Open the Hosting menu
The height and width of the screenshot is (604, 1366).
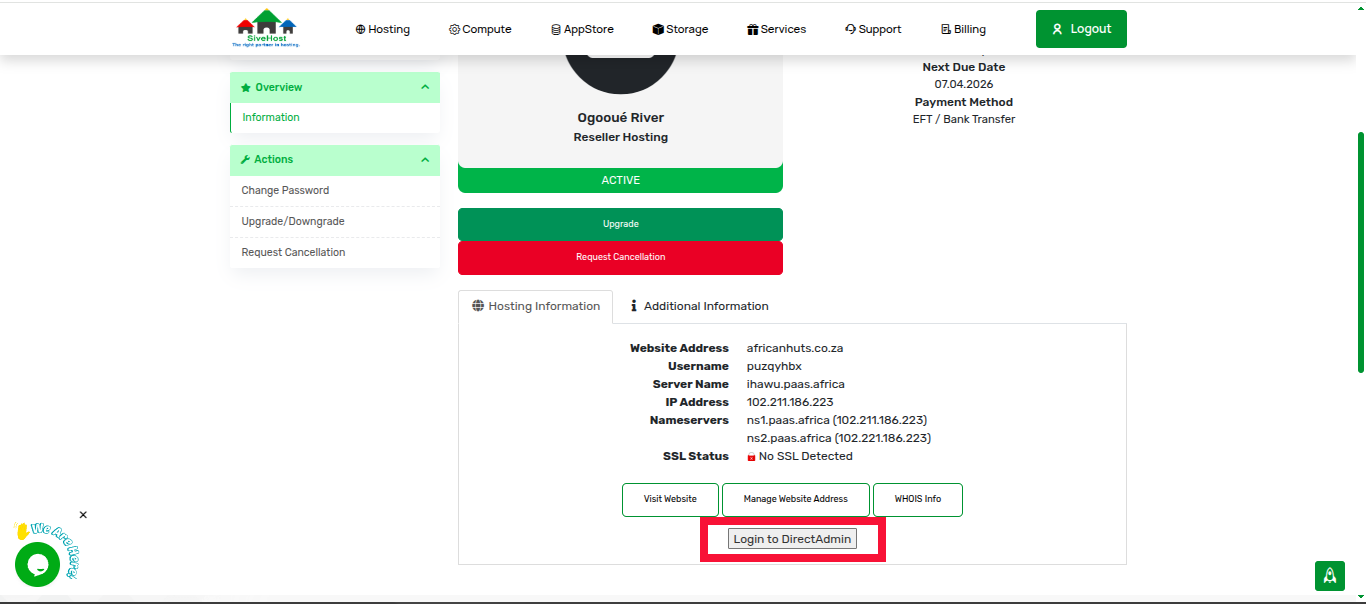click(x=382, y=29)
